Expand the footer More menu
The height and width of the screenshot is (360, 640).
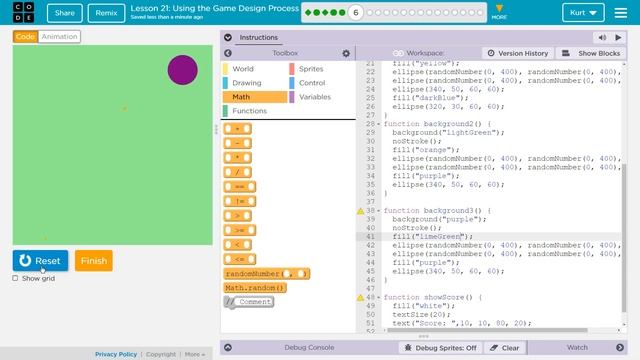point(195,354)
